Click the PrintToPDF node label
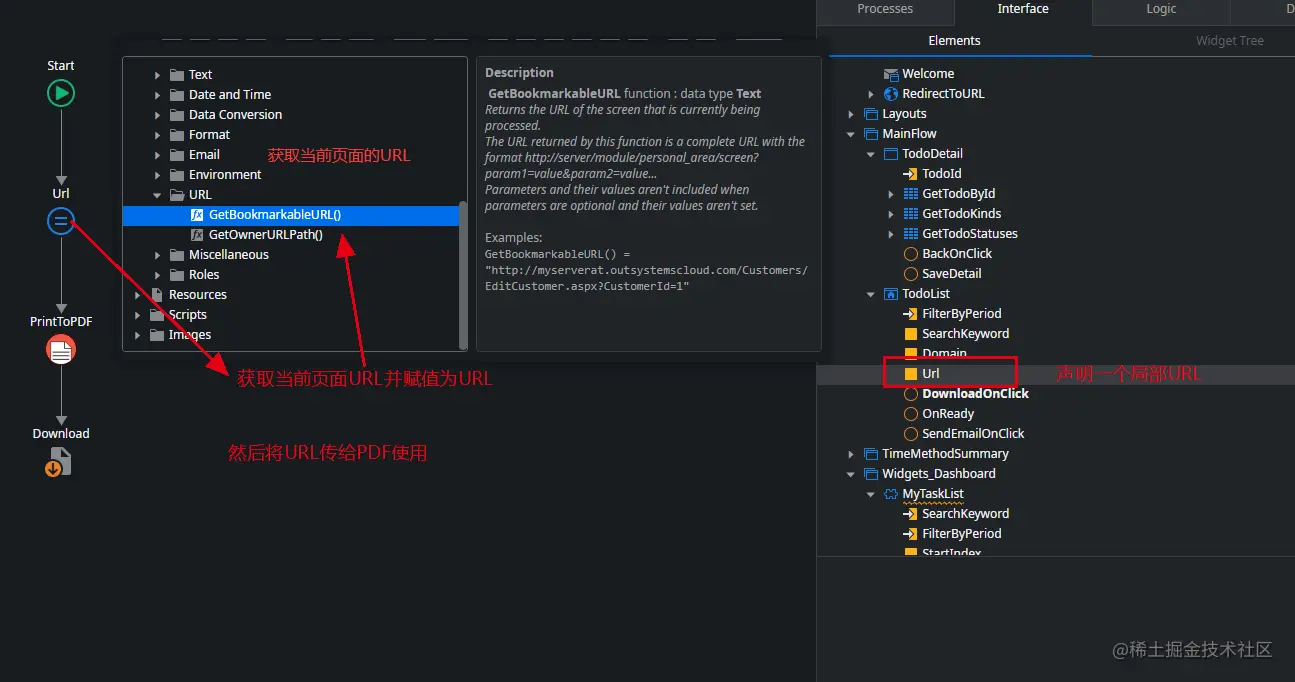Viewport: 1295px width, 682px height. pos(61,322)
